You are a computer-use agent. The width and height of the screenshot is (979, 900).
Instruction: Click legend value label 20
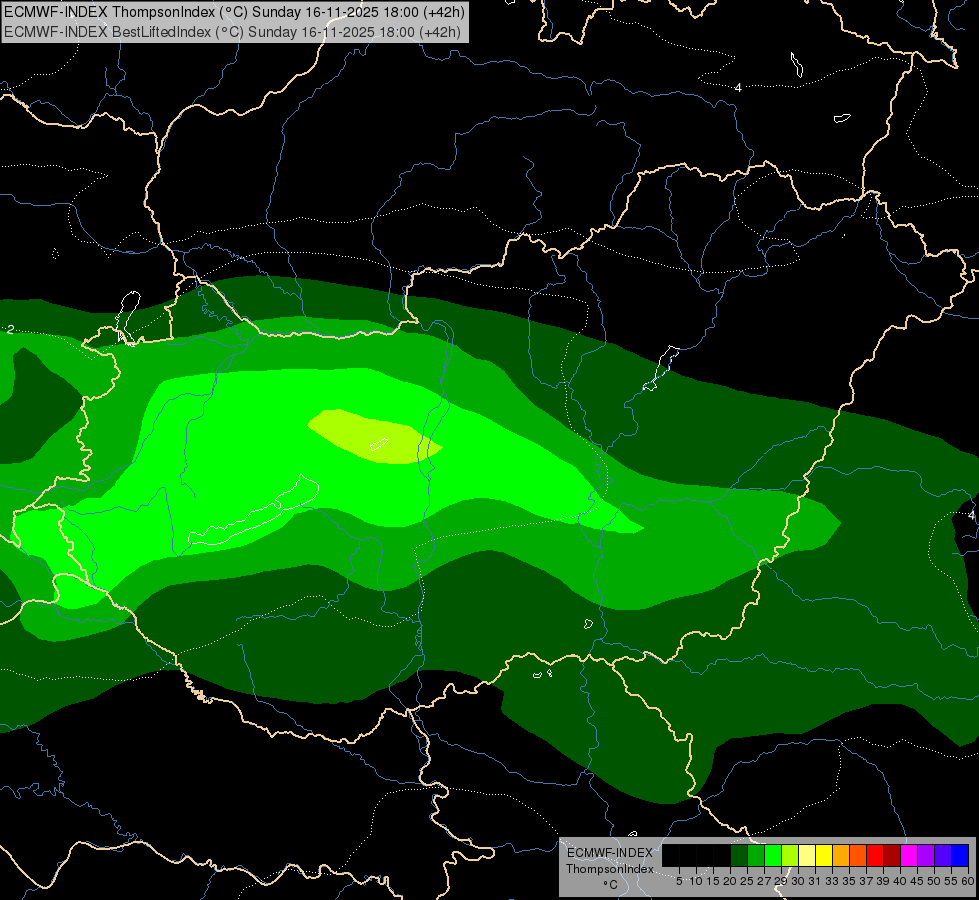coord(730,881)
